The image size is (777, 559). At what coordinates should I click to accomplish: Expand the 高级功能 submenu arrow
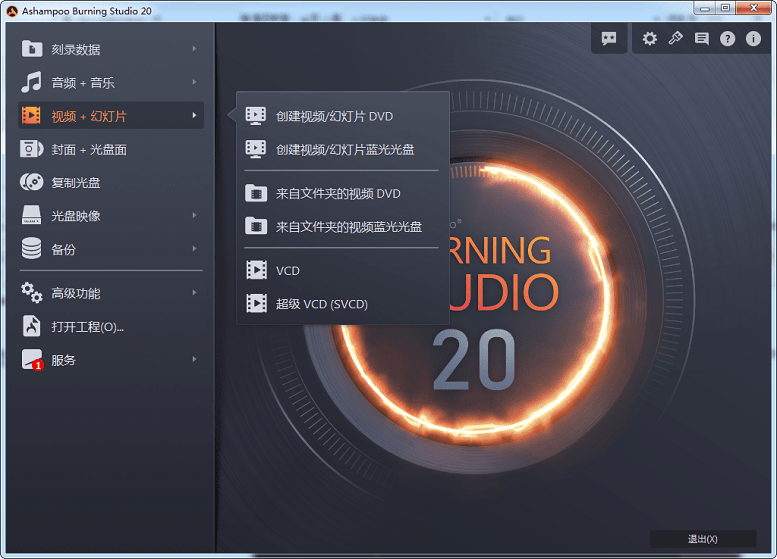coord(194,292)
